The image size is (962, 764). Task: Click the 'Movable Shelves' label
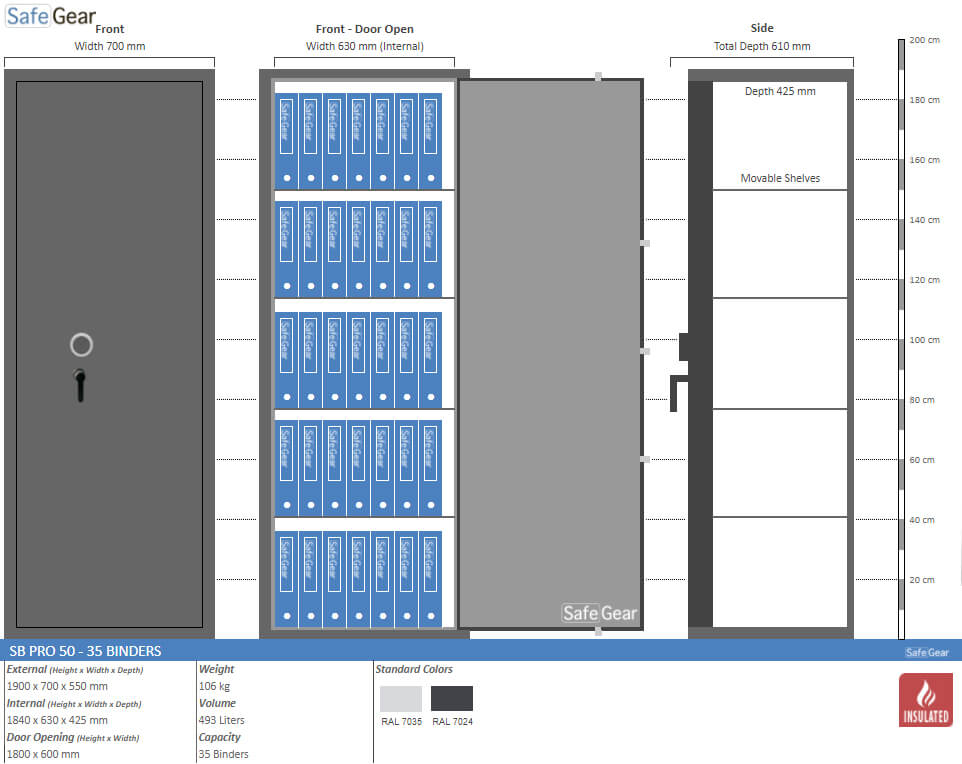[780, 178]
